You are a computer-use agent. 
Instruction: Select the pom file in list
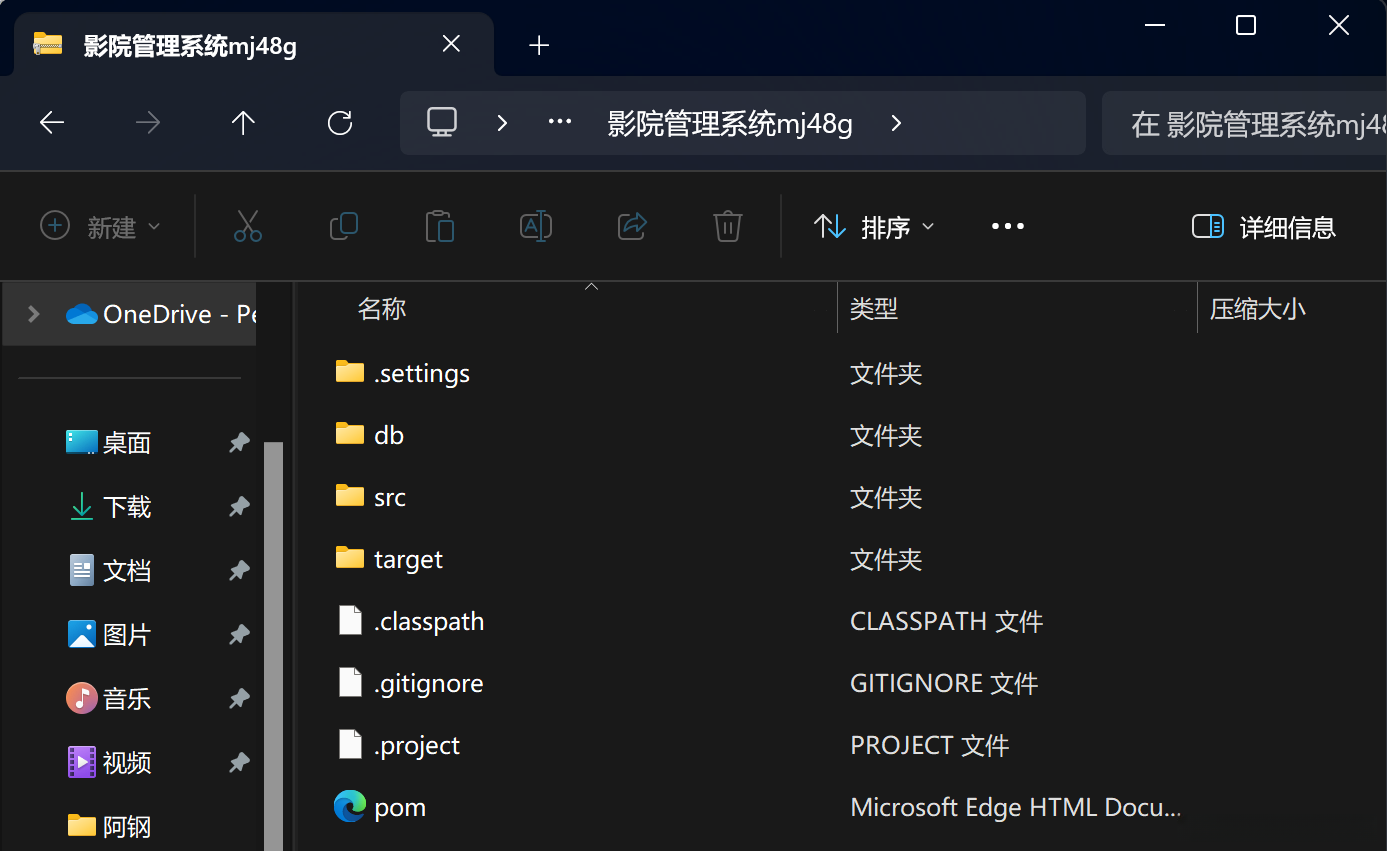pos(400,807)
